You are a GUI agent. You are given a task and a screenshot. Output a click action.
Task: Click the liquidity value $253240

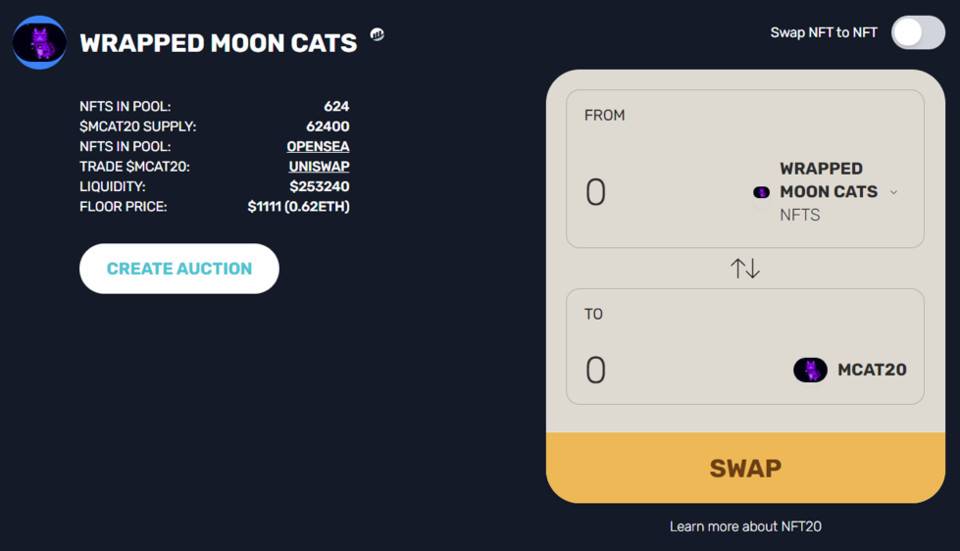point(319,187)
